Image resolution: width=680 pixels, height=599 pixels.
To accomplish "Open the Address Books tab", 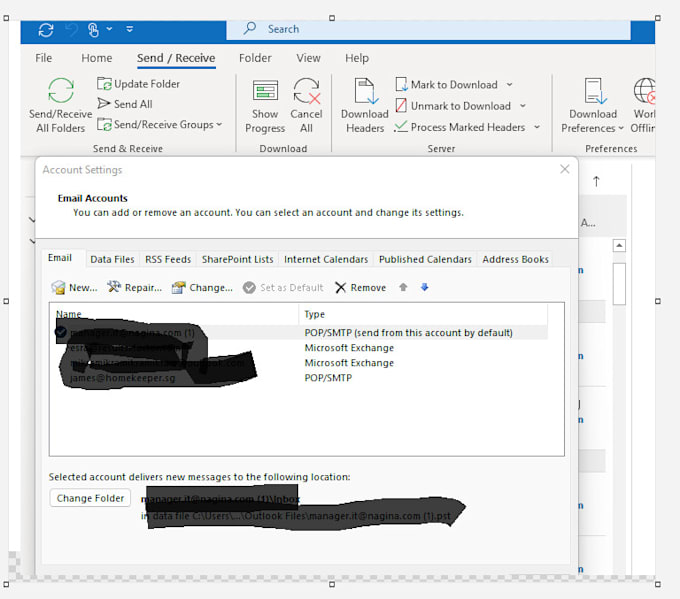I will pyautogui.click(x=516, y=259).
